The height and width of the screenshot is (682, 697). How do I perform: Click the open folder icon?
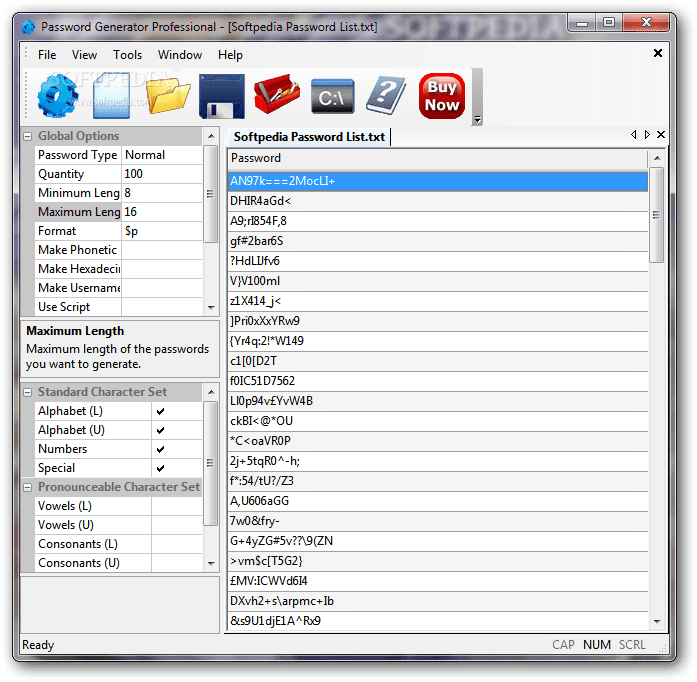pos(167,97)
